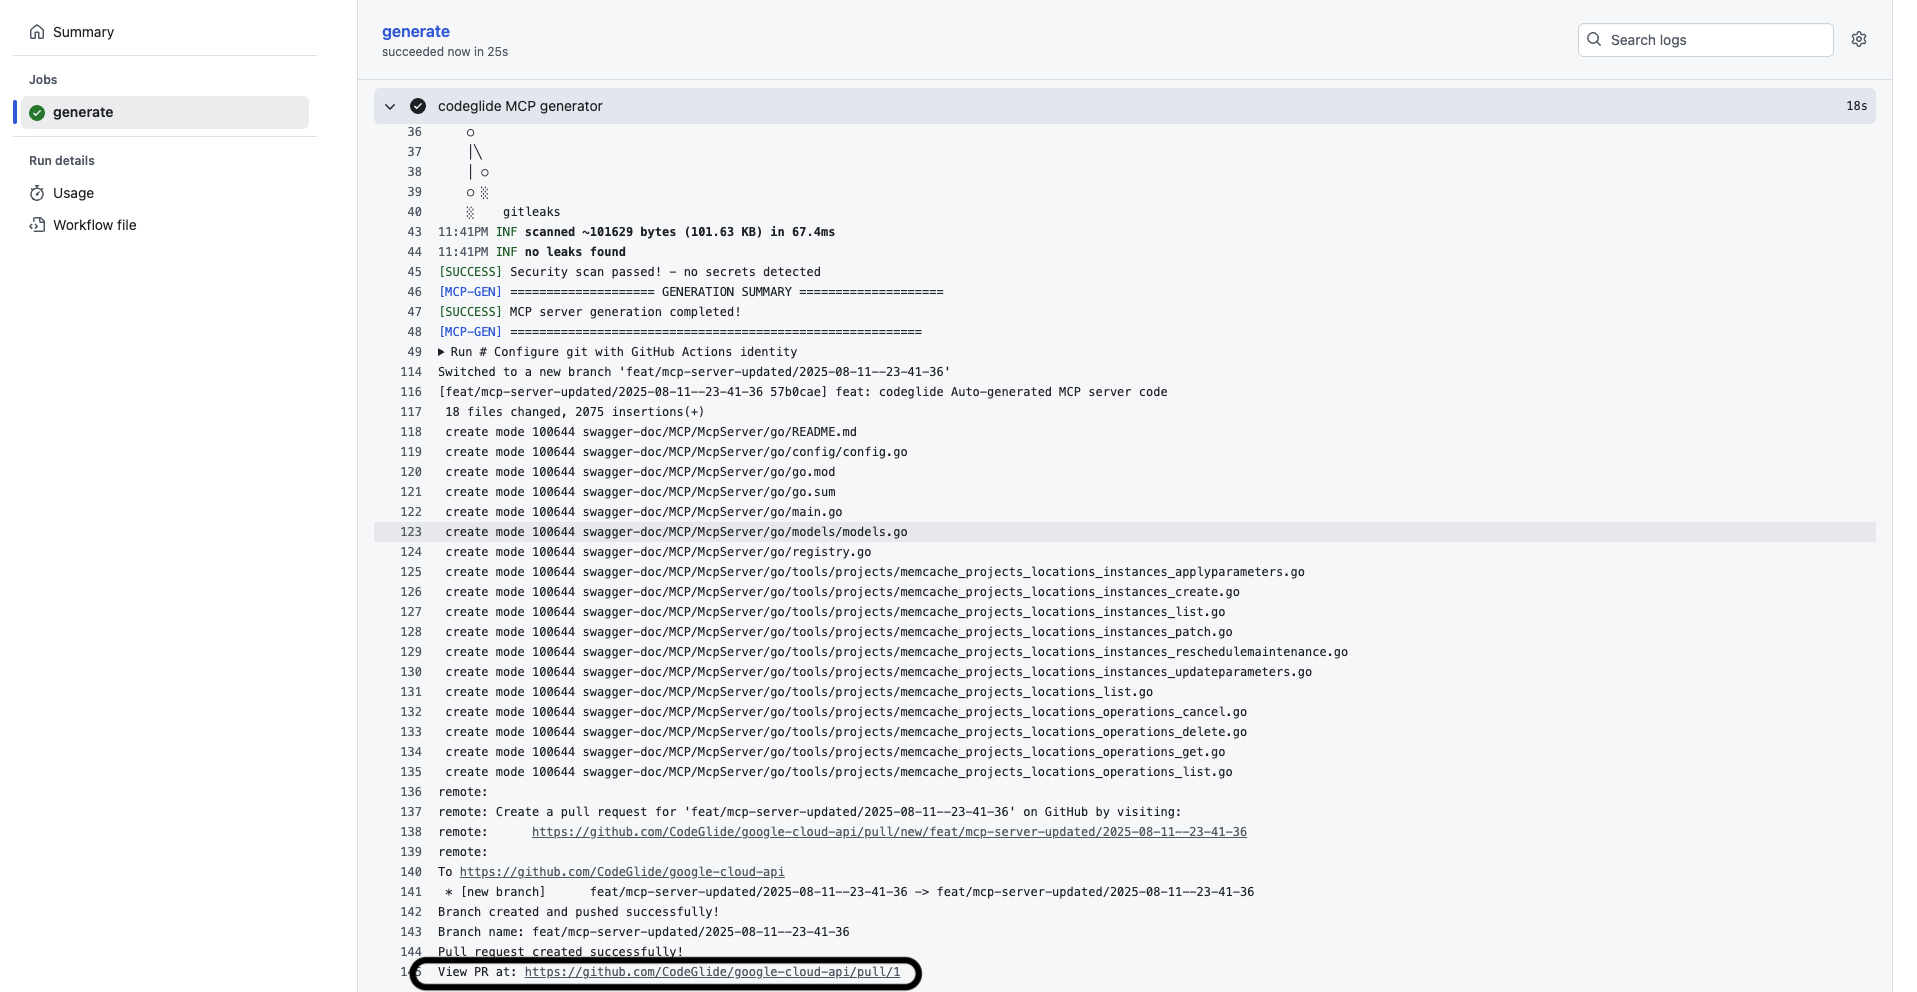Screen dimensions: 1917x992
Task: Click the 'gitleaks' banner text
Action: tap(531, 212)
